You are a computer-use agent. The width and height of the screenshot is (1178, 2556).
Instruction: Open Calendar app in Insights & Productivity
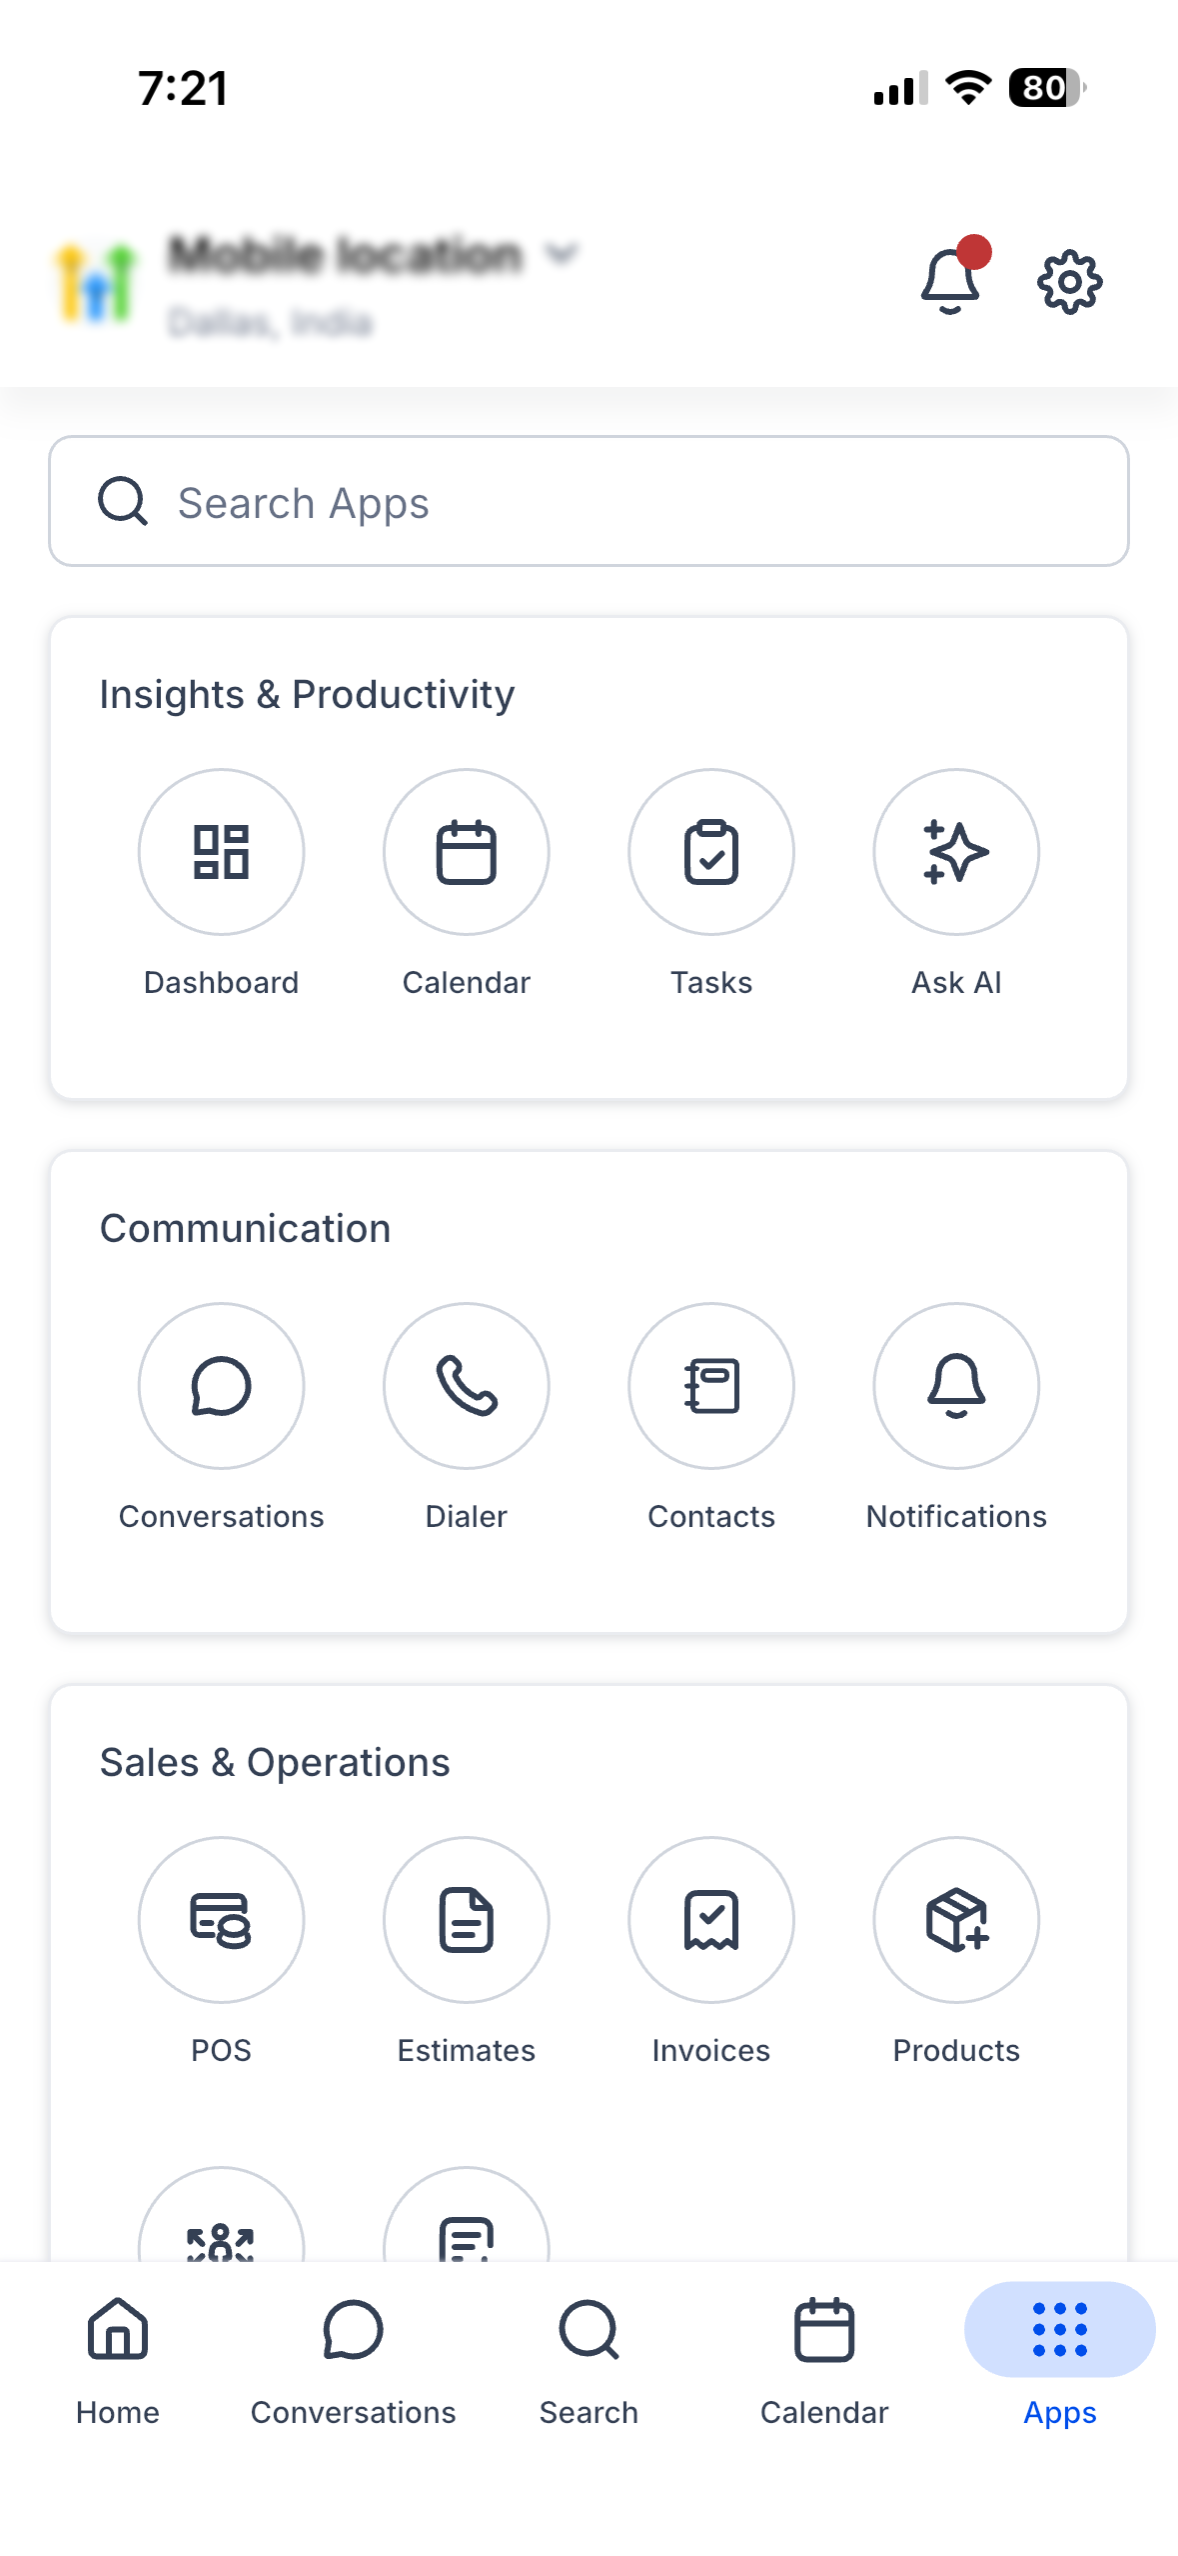coord(466,852)
